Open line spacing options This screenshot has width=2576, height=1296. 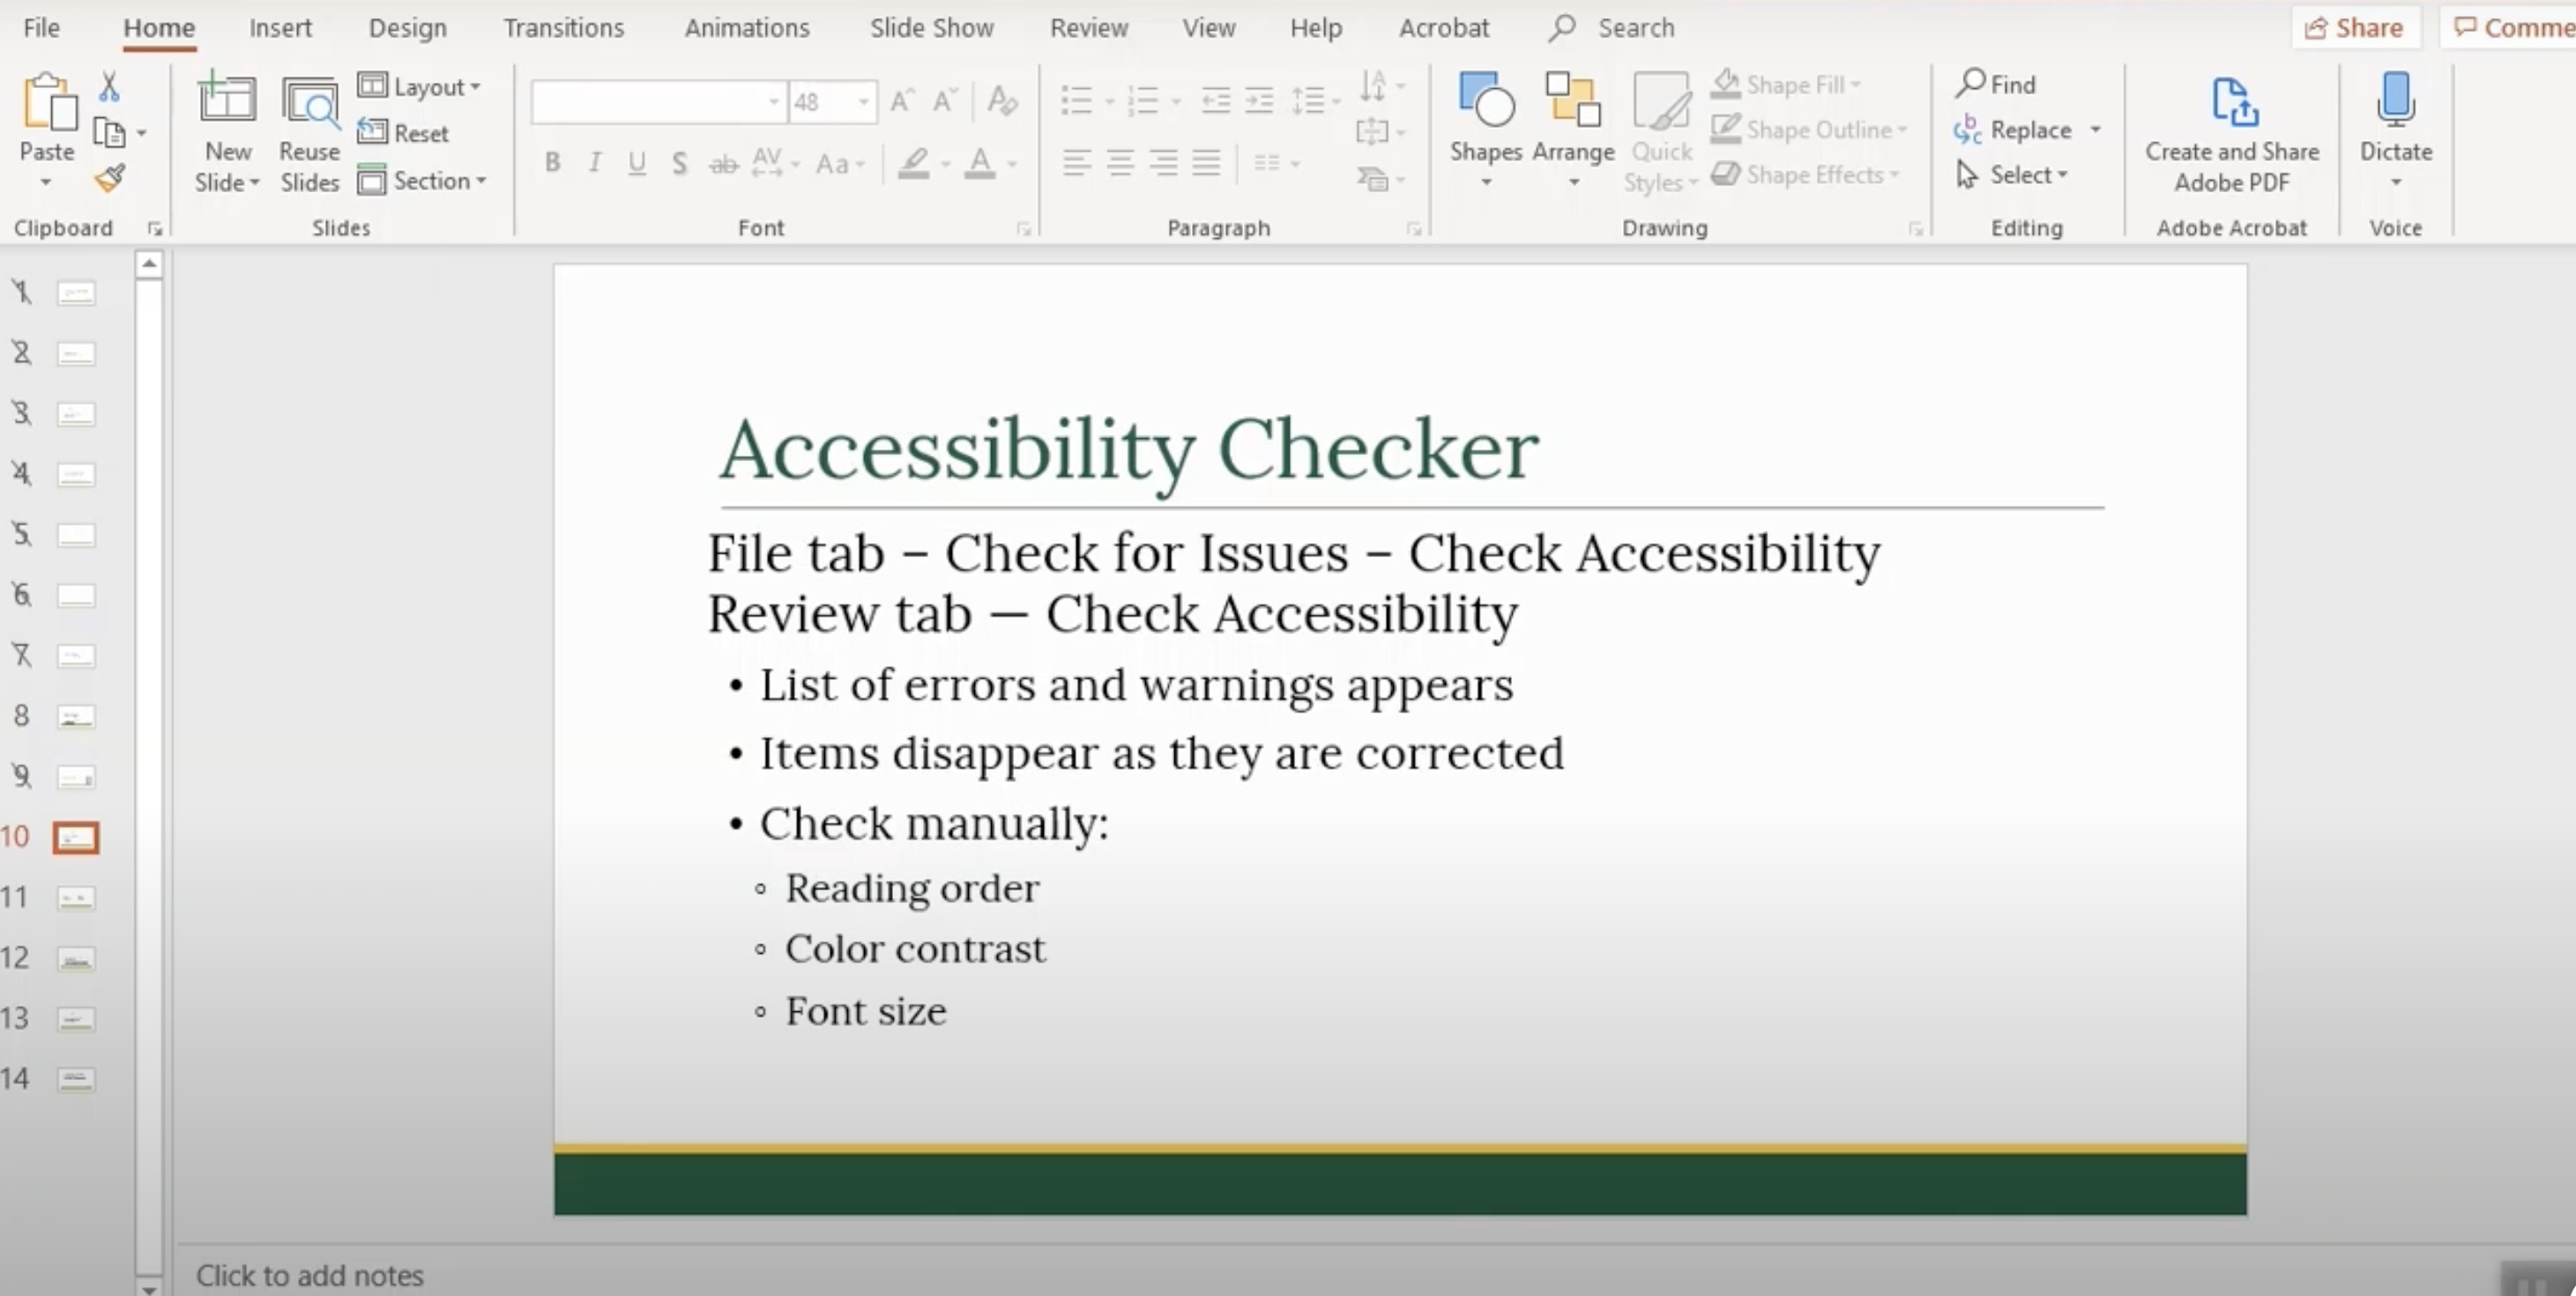coord(1315,101)
